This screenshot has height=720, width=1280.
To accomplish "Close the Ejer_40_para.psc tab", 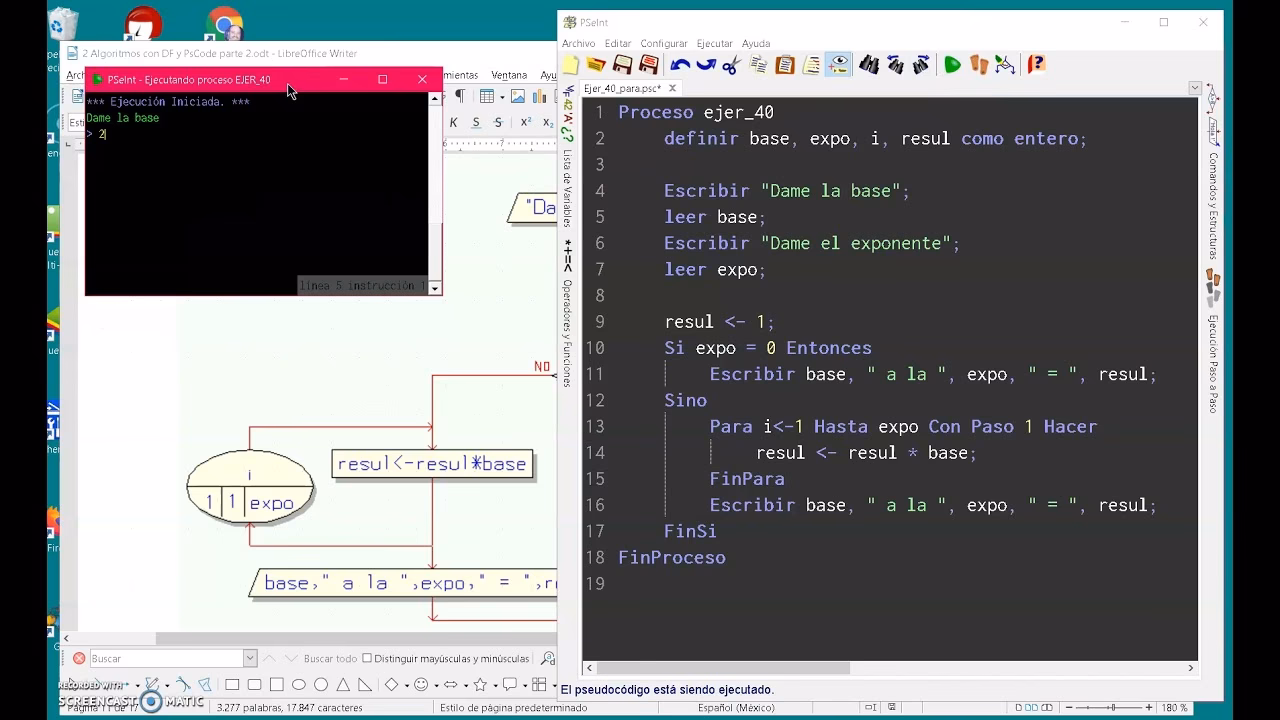I will point(672,88).
